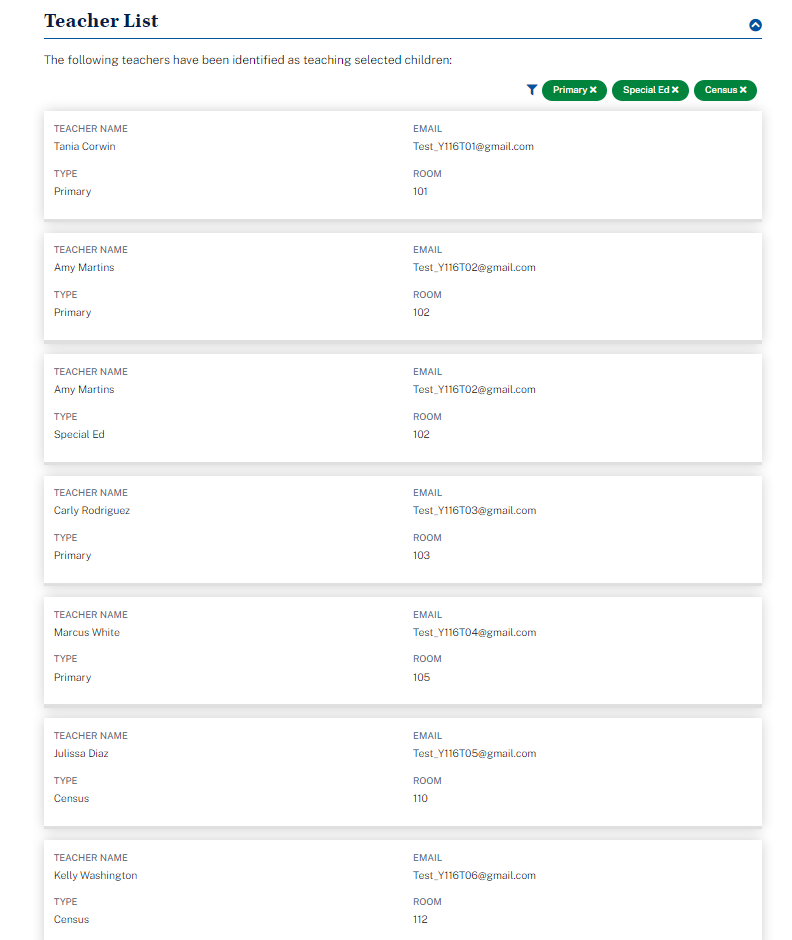Clear the Census filter chip X
The height and width of the screenshot is (940, 792).
pos(743,90)
